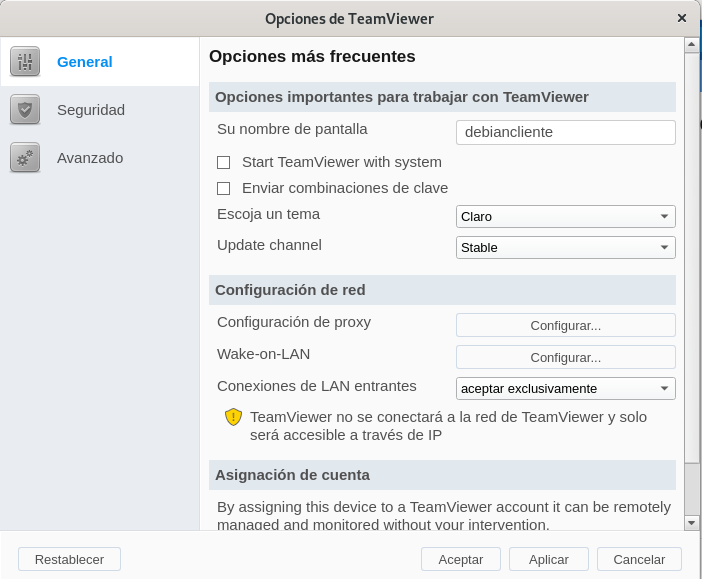
Task: Click the General sliders icon
Action: [x=25, y=61]
